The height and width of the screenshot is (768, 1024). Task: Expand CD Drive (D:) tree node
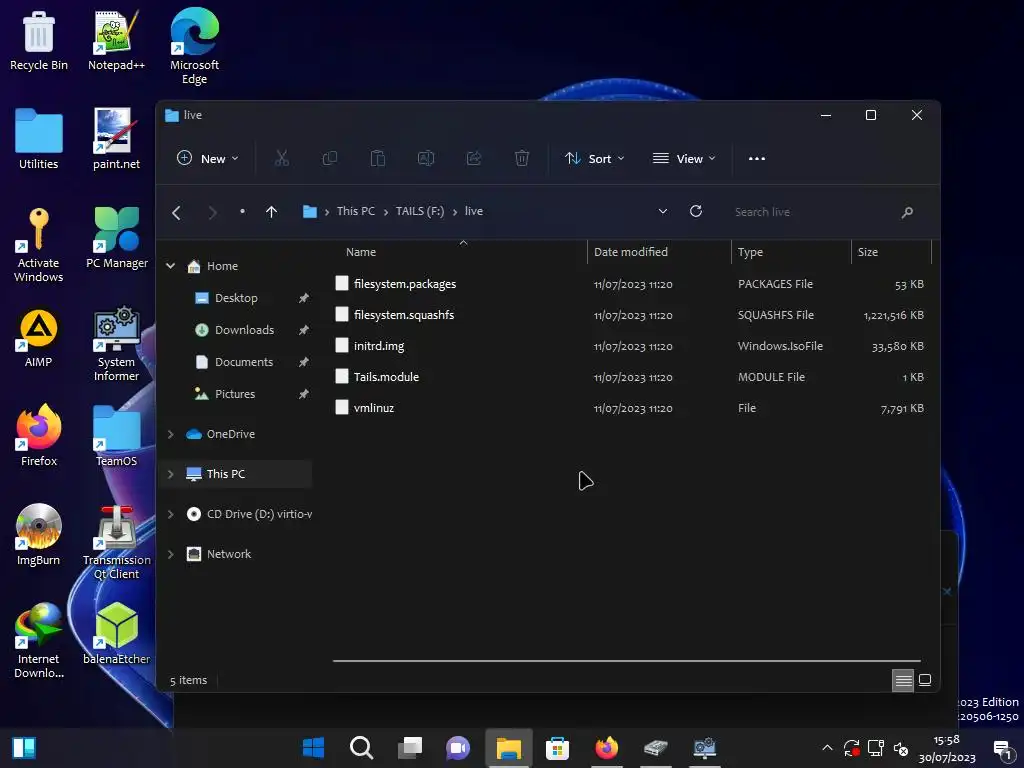170,514
